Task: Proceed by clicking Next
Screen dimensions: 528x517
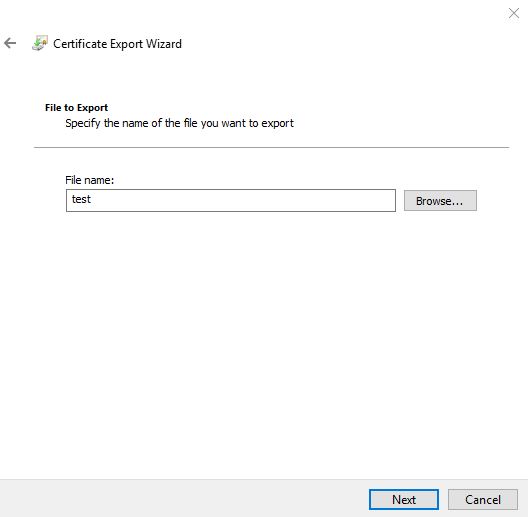Action: pos(404,499)
